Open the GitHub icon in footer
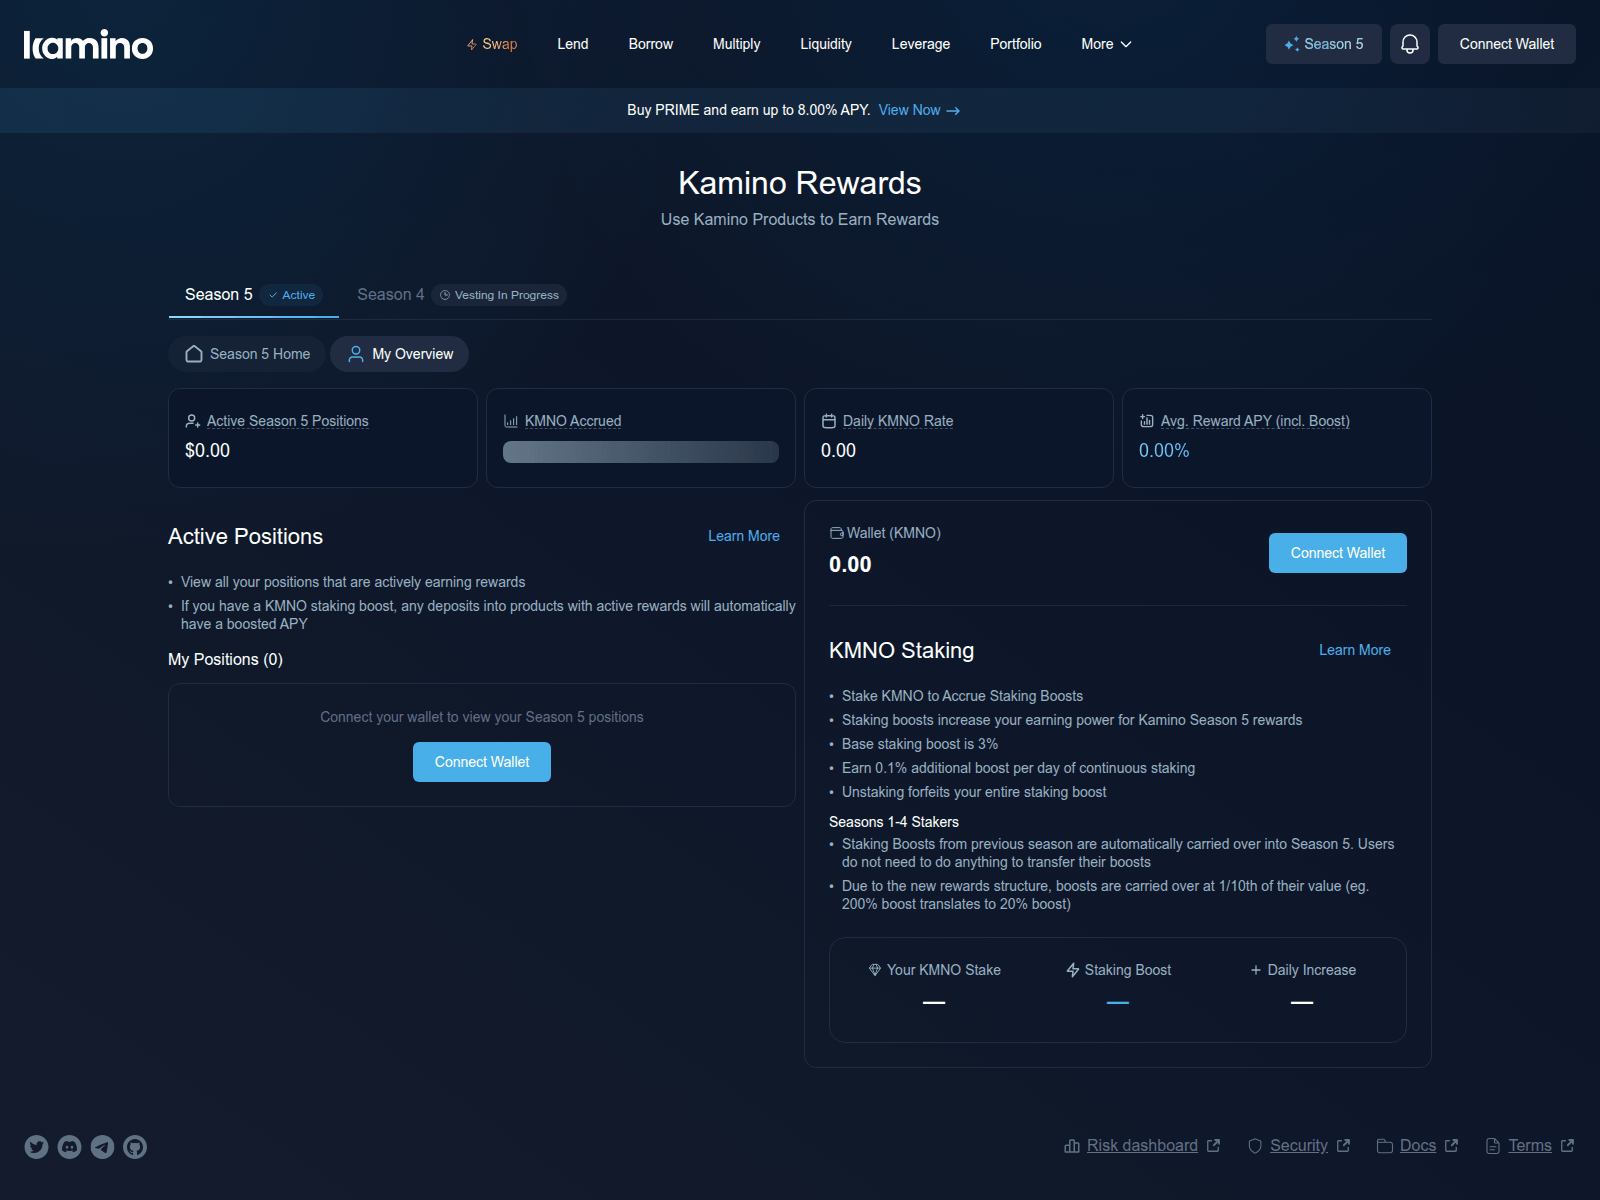 [x=133, y=1147]
